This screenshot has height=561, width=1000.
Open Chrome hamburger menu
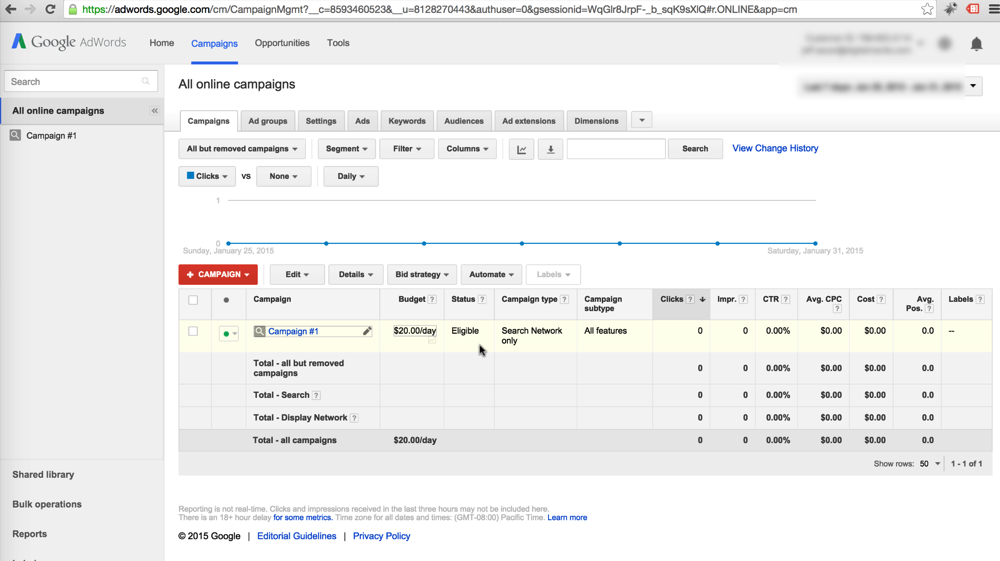click(x=993, y=10)
